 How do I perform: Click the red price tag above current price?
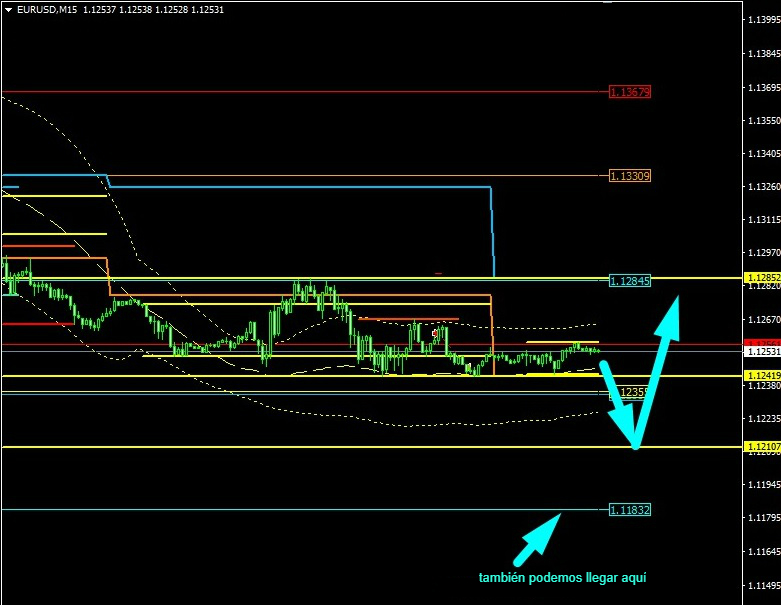[762, 343]
